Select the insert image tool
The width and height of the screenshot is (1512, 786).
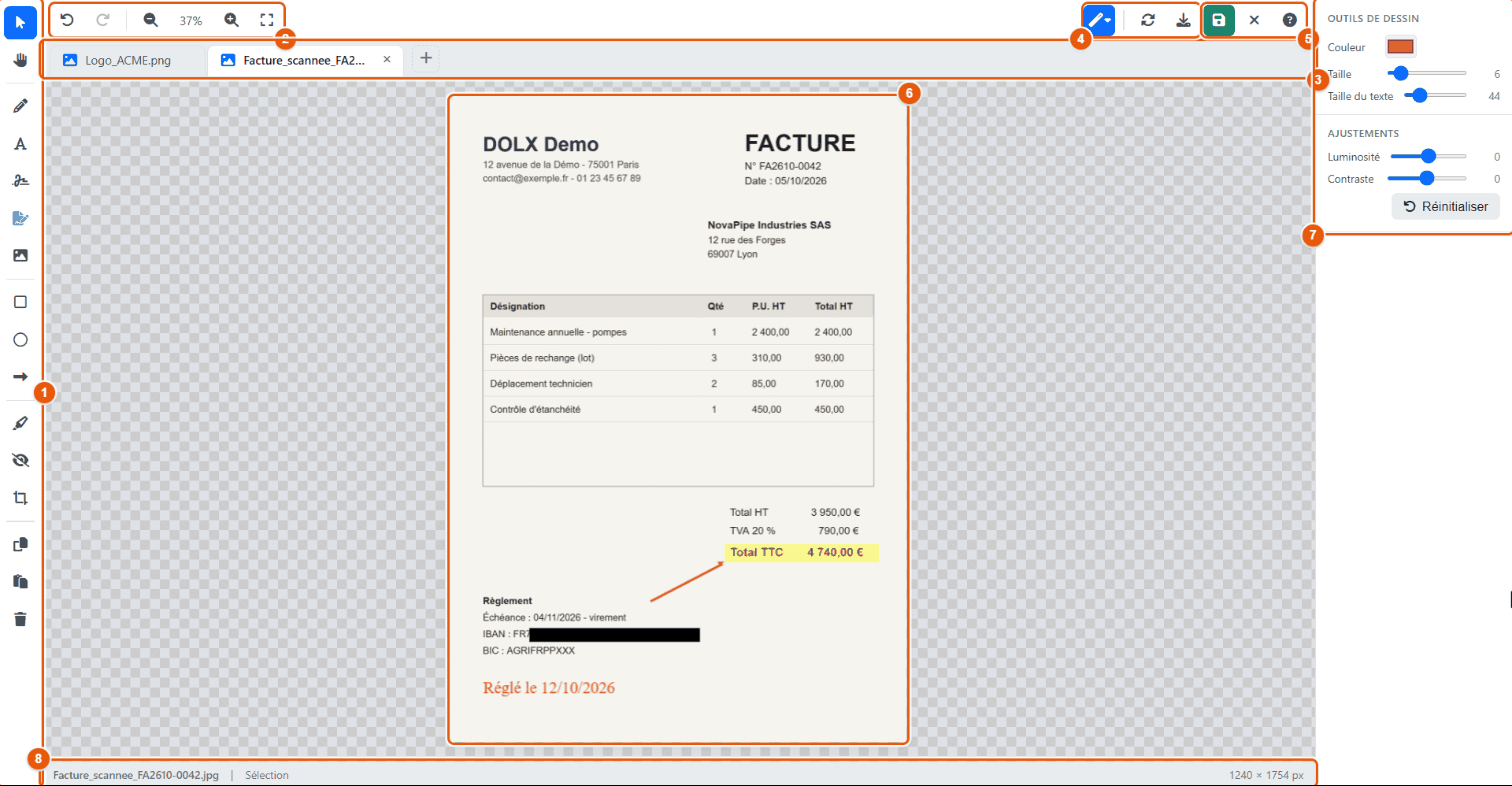[x=20, y=255]
